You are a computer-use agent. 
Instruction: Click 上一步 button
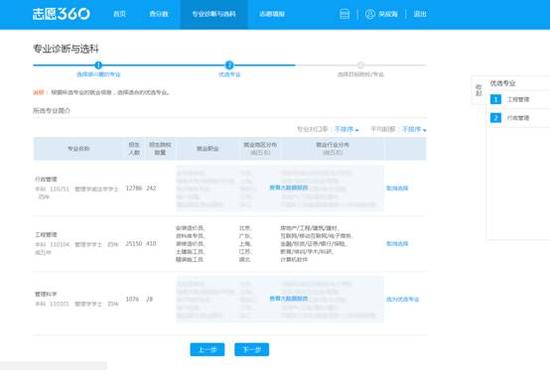207,349
